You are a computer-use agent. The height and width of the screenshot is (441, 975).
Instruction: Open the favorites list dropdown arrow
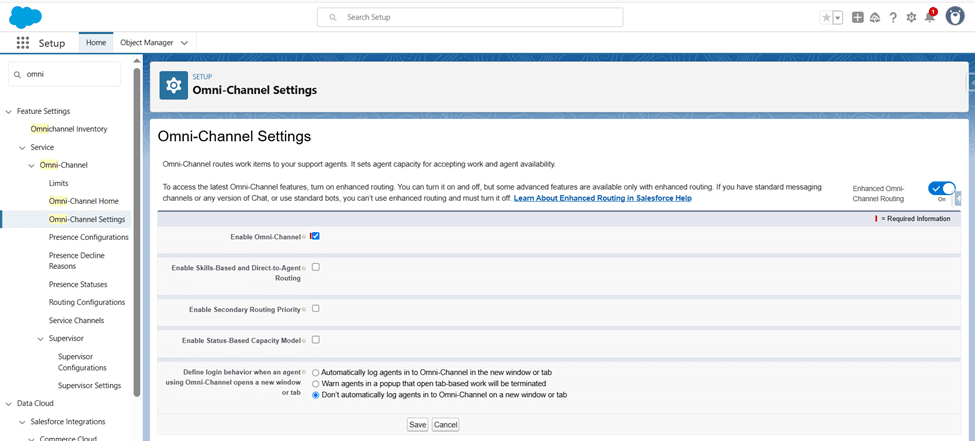pos(838,18)
